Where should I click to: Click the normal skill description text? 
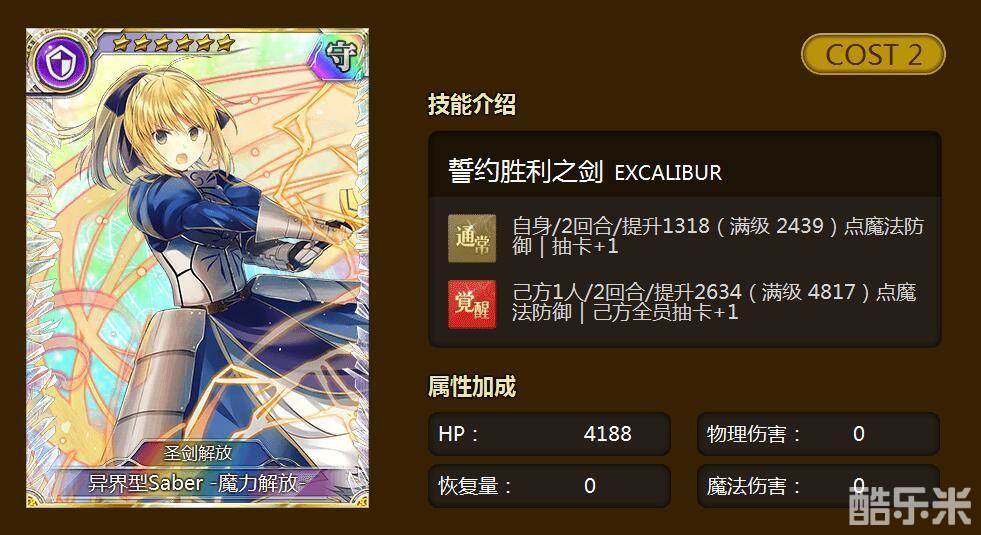718,236
